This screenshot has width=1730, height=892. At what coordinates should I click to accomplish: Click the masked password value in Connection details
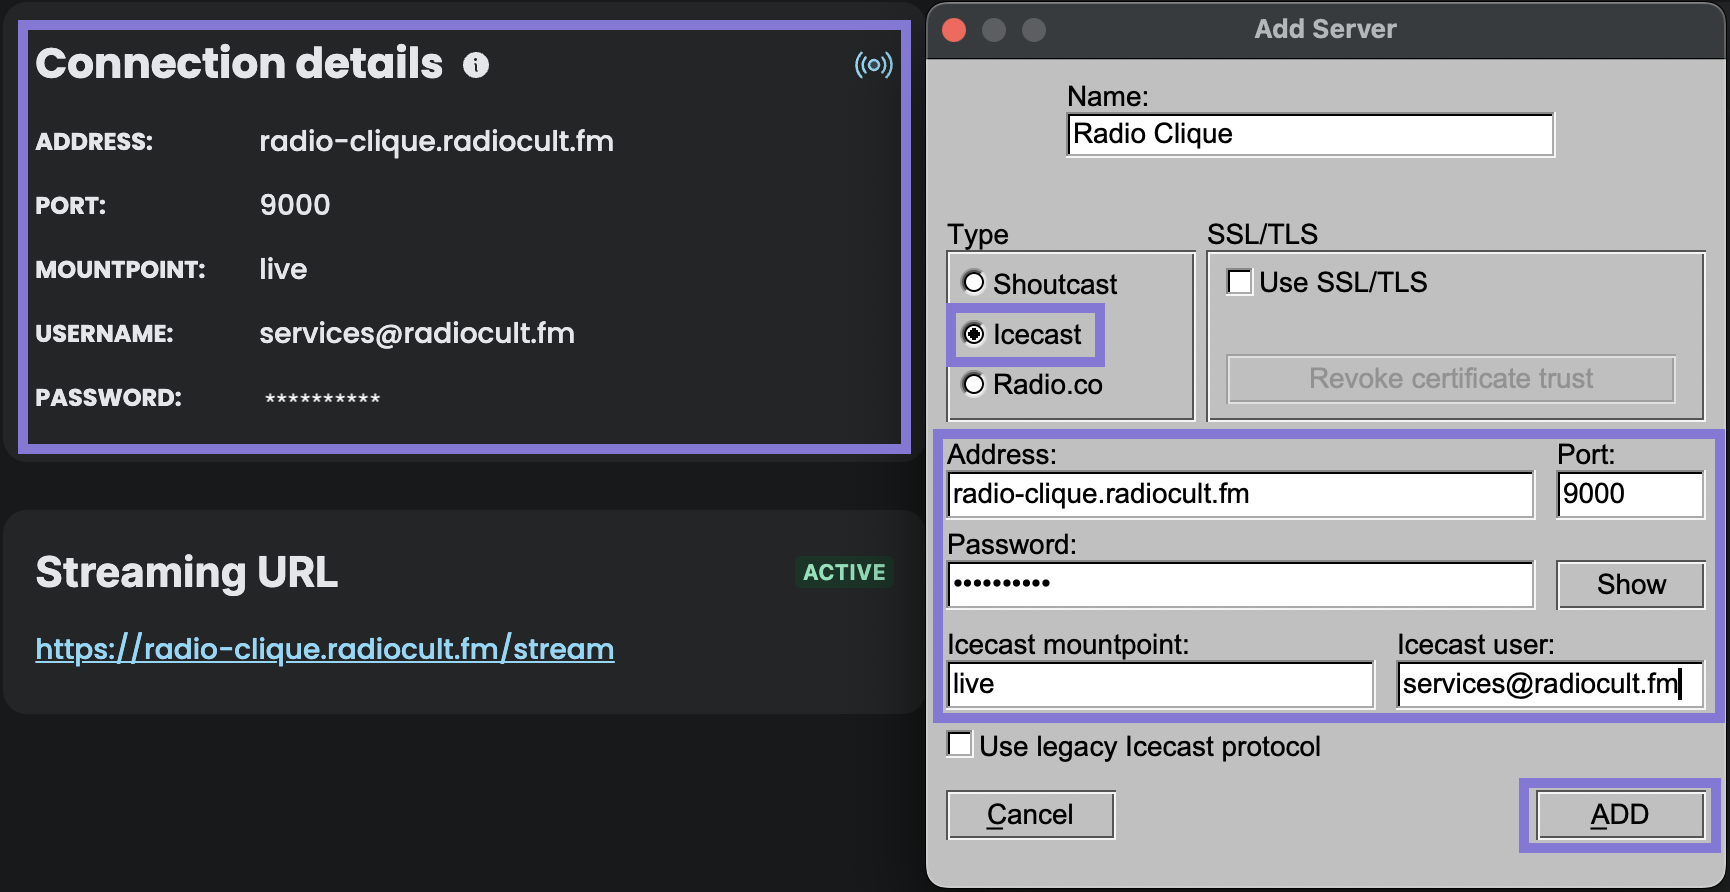(322, 399)
